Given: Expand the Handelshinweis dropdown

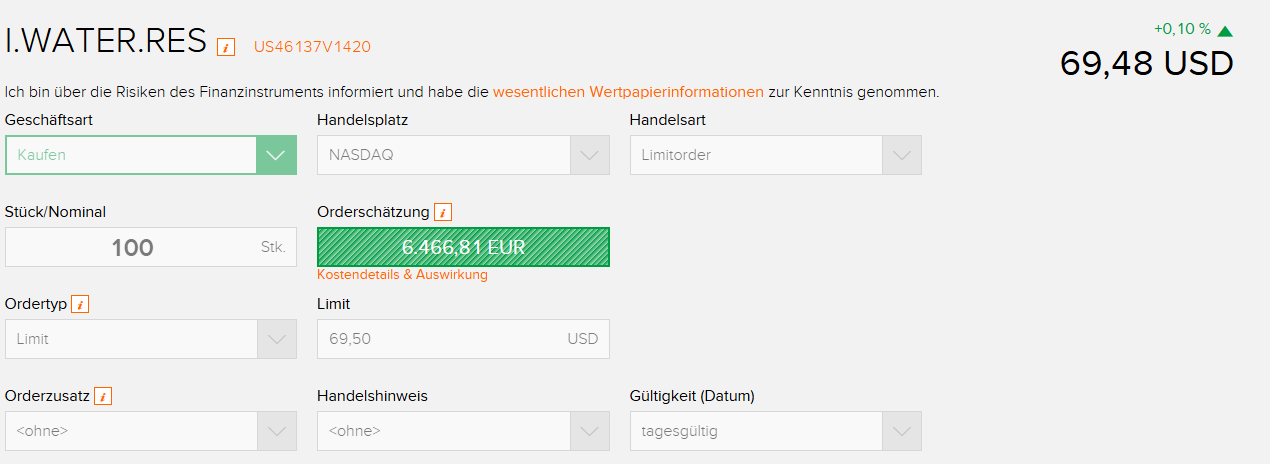Looking at the screenshot, I should (x=589, y=431).
